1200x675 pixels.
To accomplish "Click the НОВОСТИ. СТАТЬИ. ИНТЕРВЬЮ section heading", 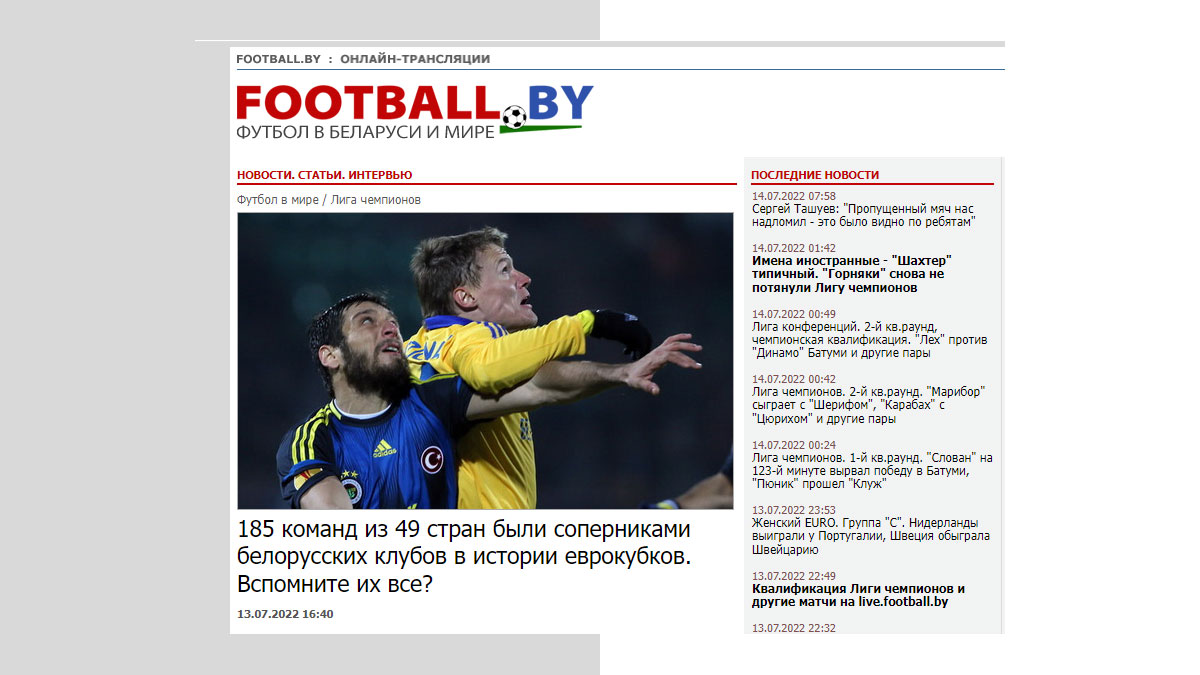I will [324, 175].
